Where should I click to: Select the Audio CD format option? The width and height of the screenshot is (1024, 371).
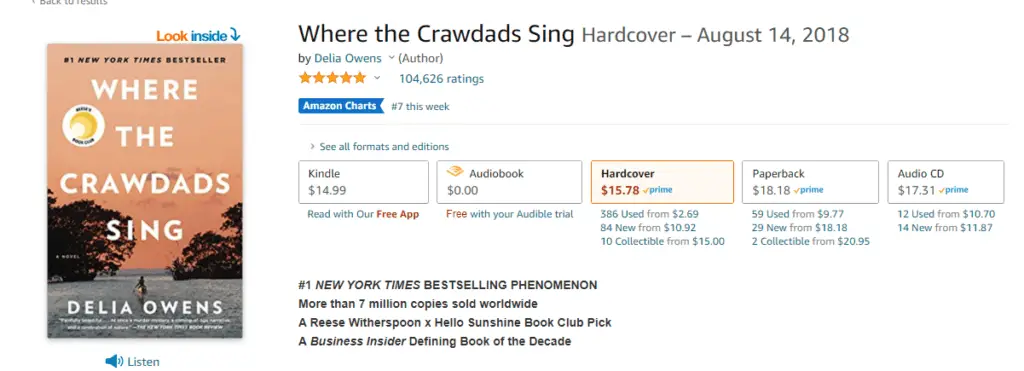946,182
